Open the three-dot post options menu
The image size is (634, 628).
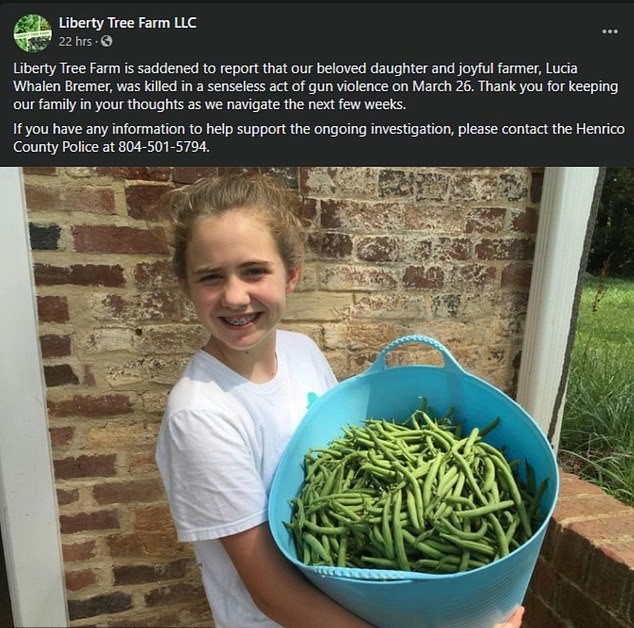click(609, 31)
